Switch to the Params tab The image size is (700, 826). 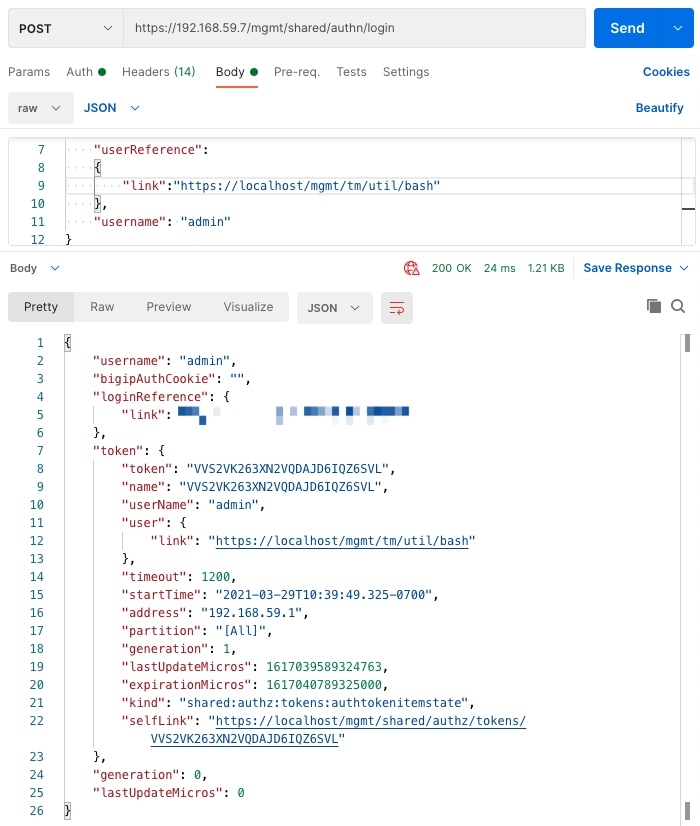coord(29,72)
